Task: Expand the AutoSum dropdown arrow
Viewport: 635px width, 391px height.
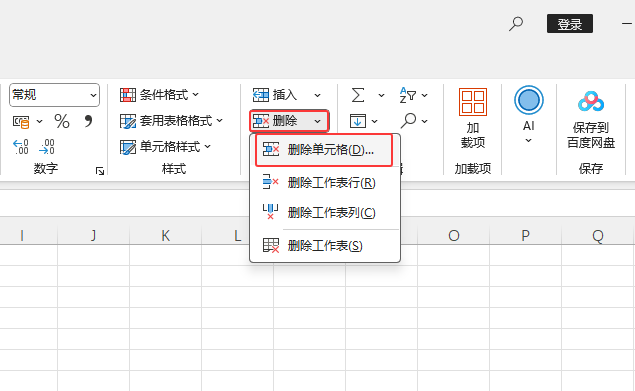Action: point(381,96)
